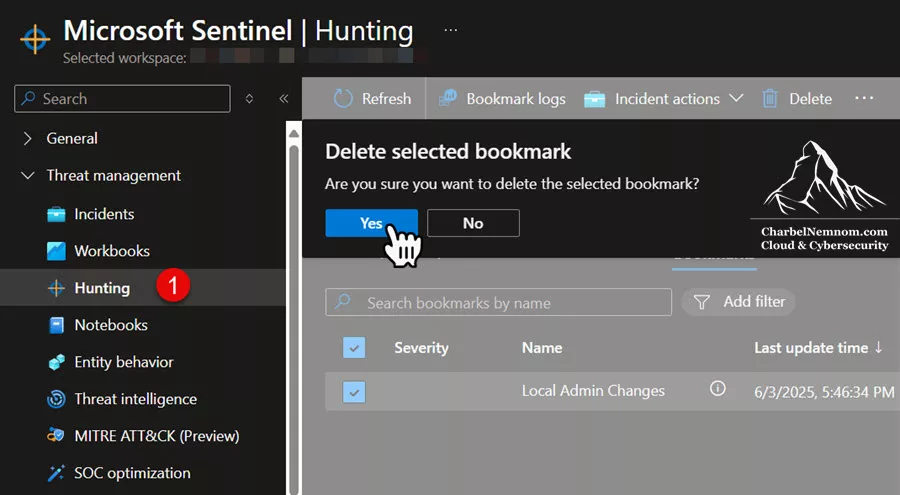Screen dimensions: 900x495
Task: Open Bookmark logs
Action: point(516,99)
